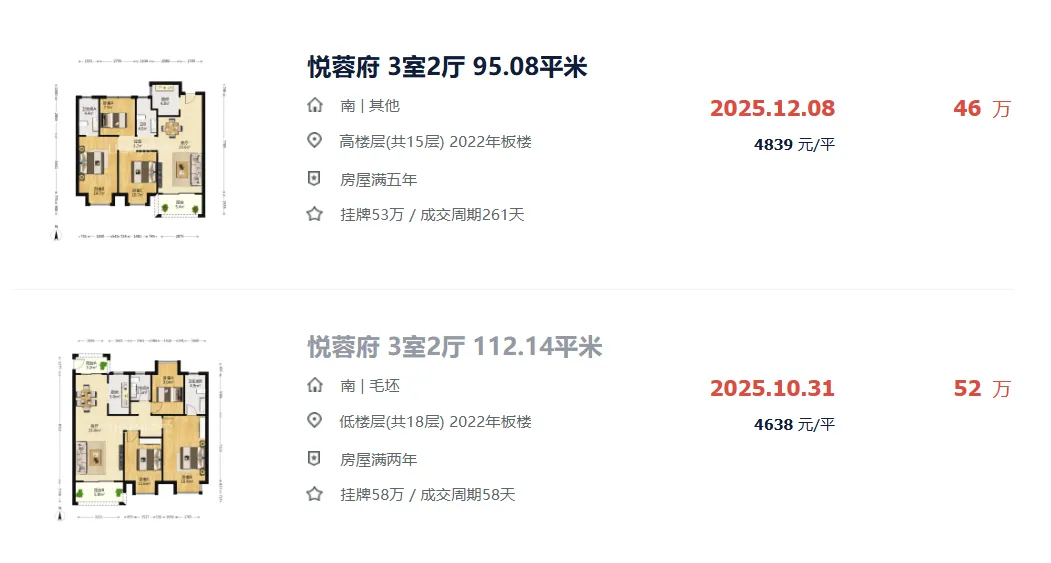Click the shield icon beside 房屋满五年
This screenshot has width=1051, height=563.
pyautogui.click(x=314, y=179)
